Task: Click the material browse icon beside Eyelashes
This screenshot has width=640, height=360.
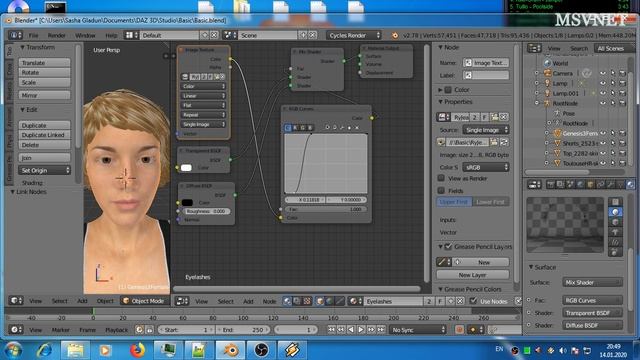Action: point(355,301)
